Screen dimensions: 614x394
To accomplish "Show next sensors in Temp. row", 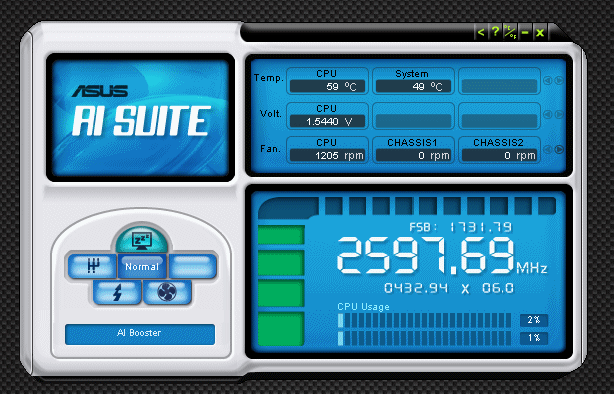I will coord(559,80).
